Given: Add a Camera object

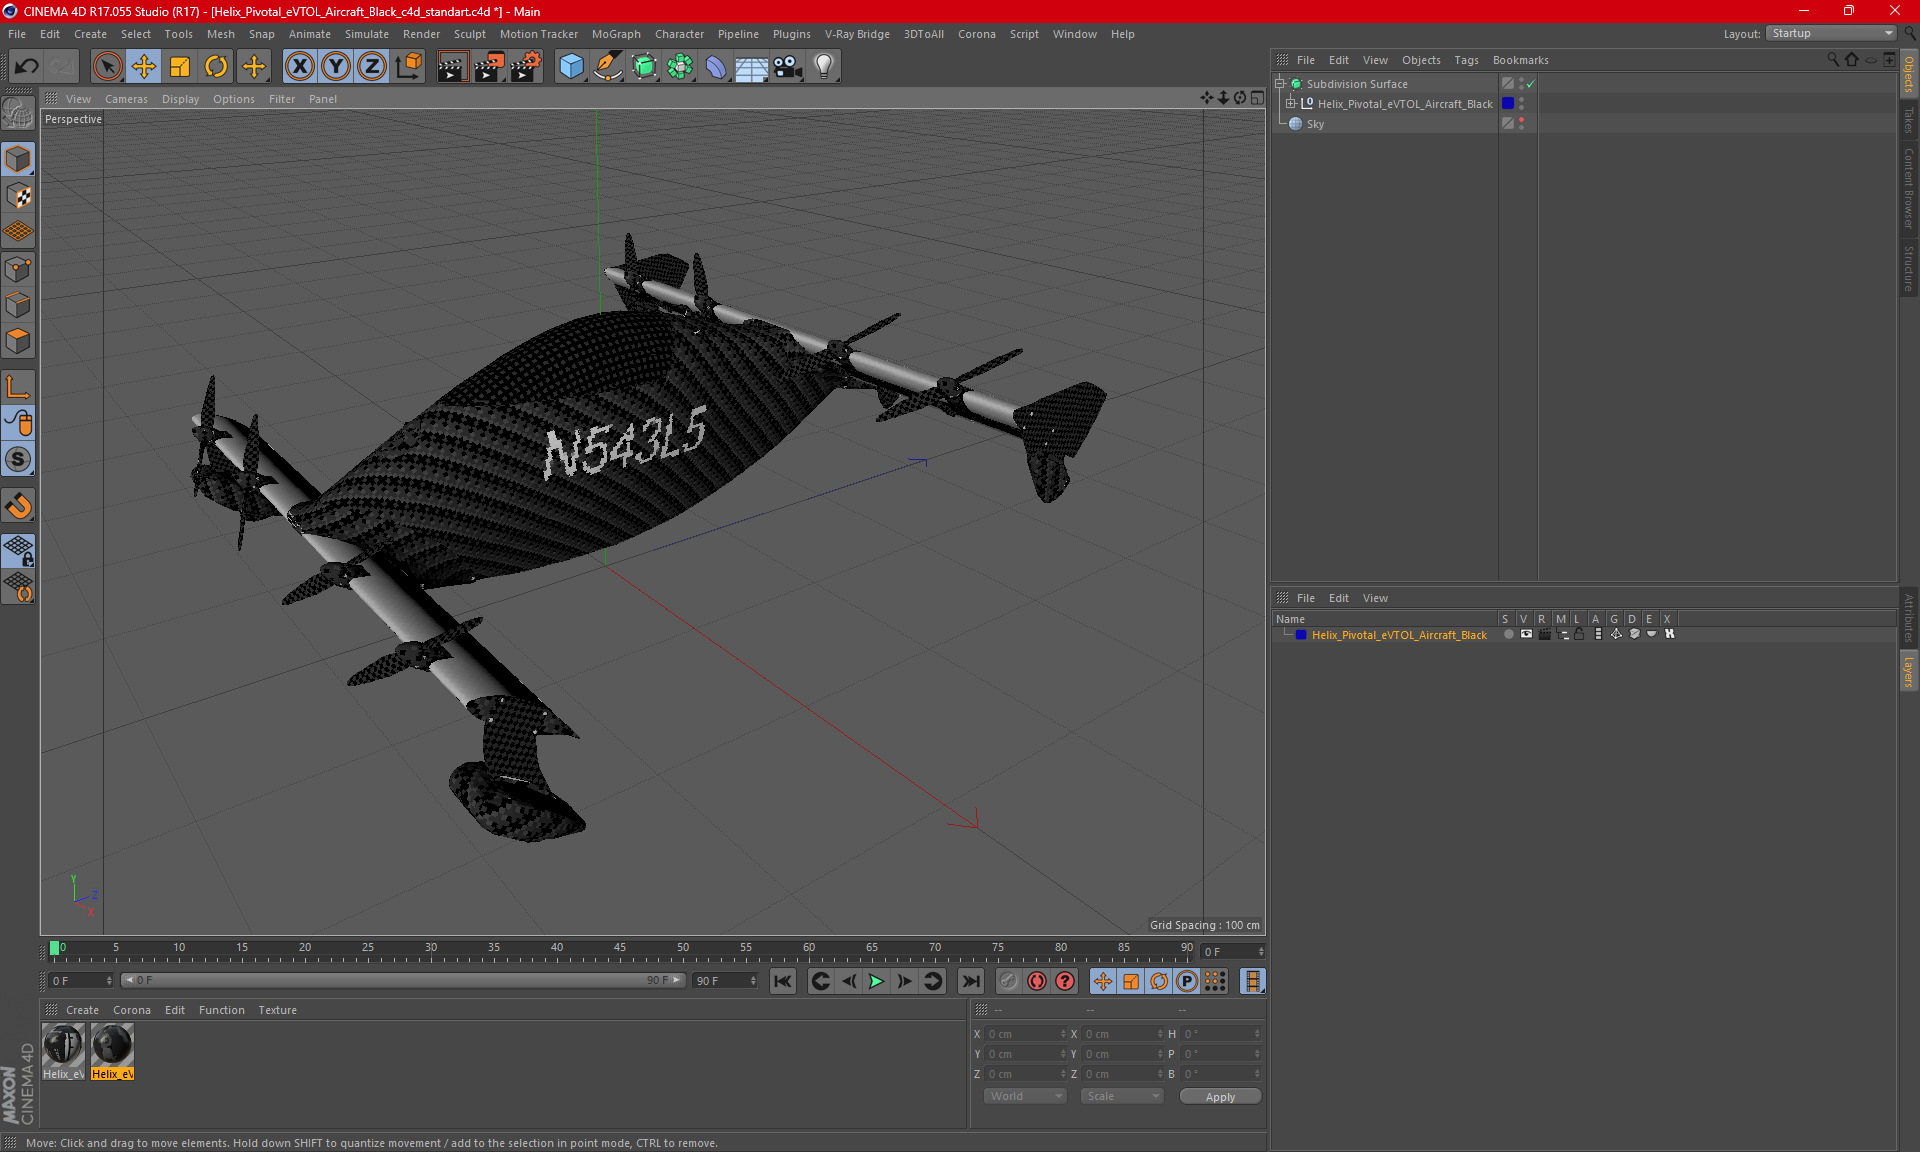Looking at the screenshot, I should point(788,67).
